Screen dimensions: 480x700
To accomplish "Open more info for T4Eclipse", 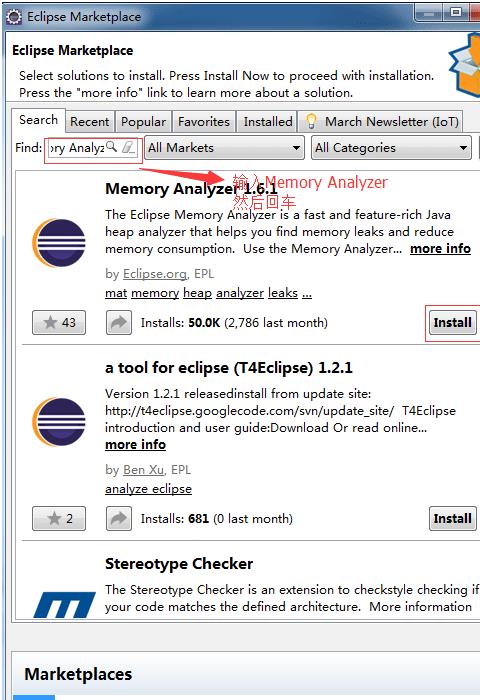I will pos(135,445).
